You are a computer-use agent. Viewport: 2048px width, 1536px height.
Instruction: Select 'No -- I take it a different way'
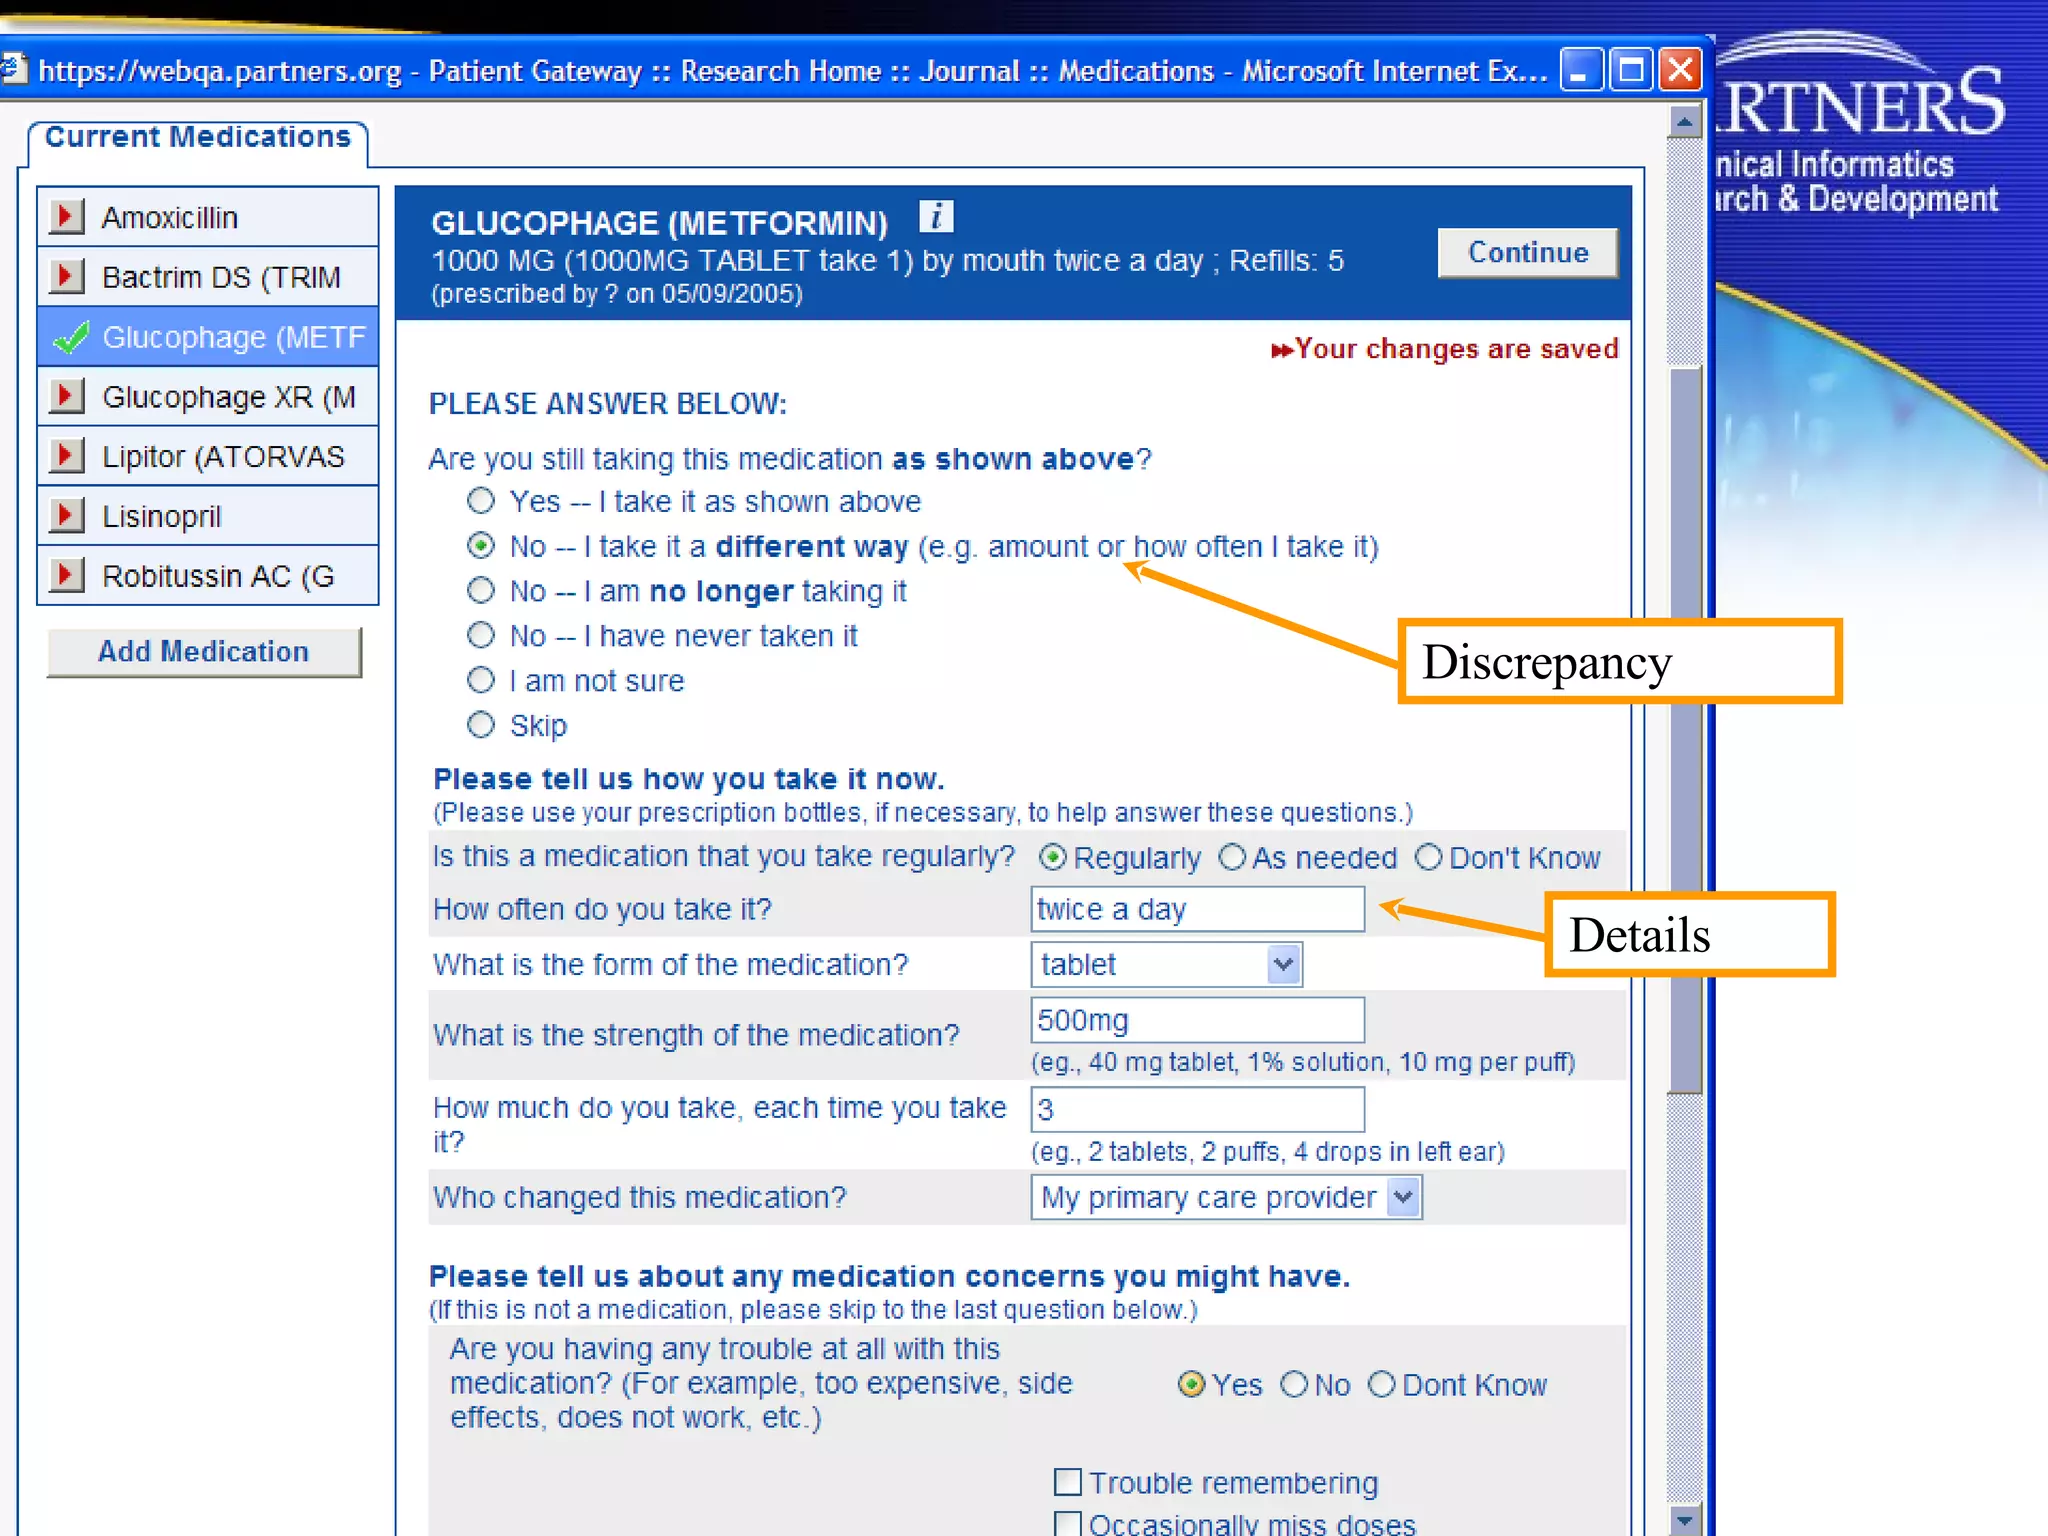click(x=481, y=545)
